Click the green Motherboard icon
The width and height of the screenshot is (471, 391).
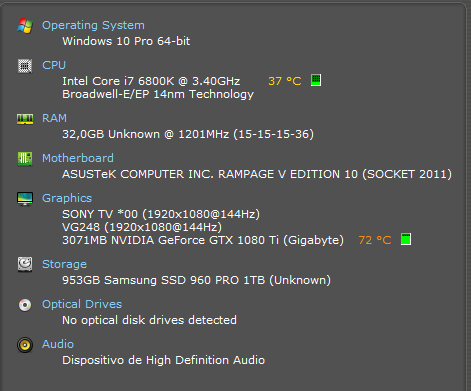pyautogui.click(x=25, y=159)
